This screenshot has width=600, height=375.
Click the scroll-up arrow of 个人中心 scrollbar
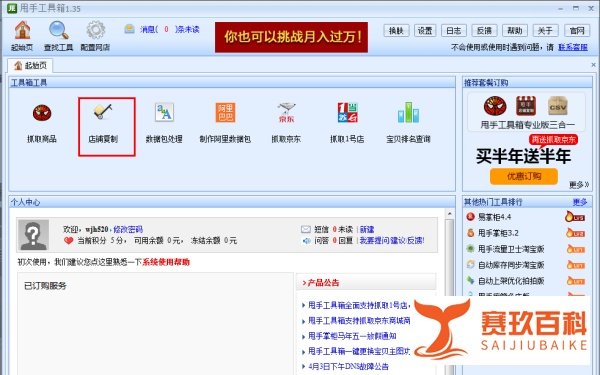[450, 214]
